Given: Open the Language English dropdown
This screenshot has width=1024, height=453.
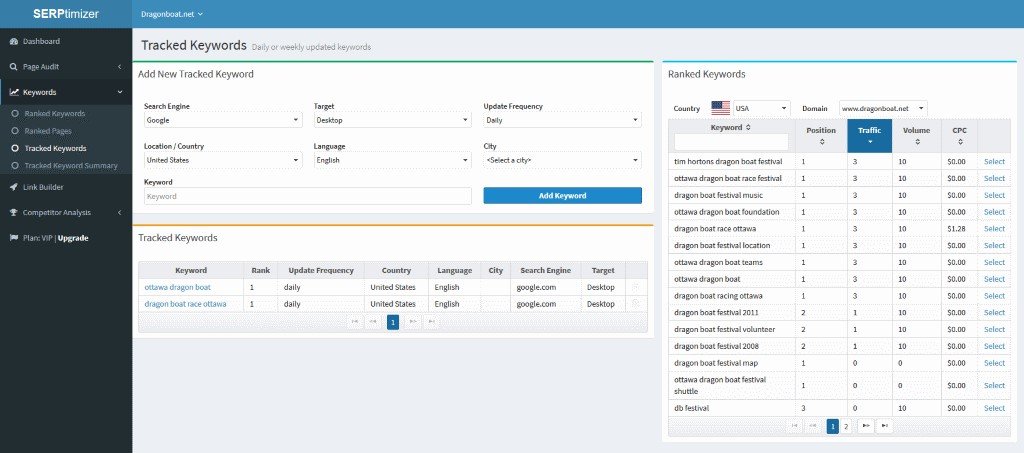Looking at the screenshot, I should coord(392,160).
